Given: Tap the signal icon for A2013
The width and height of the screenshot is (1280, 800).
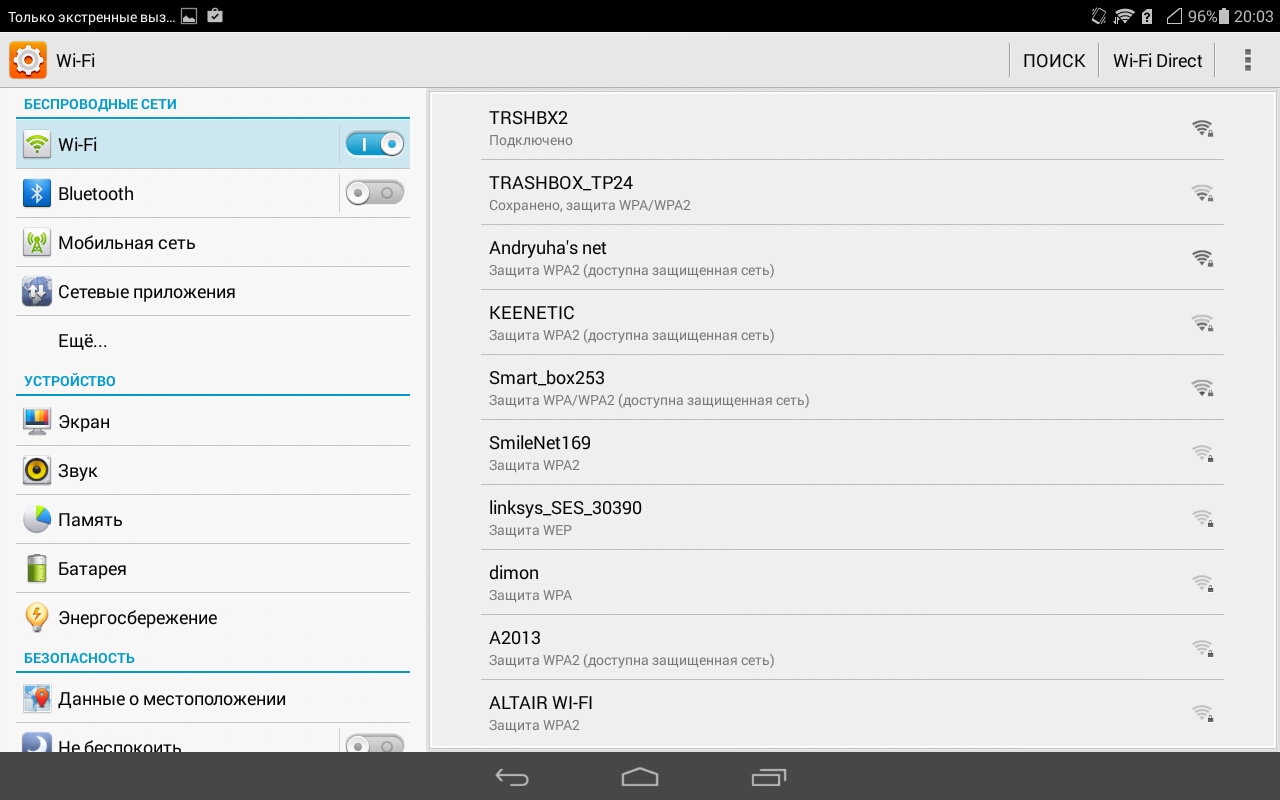Looking at the screenshot, I should (1202, 648).
